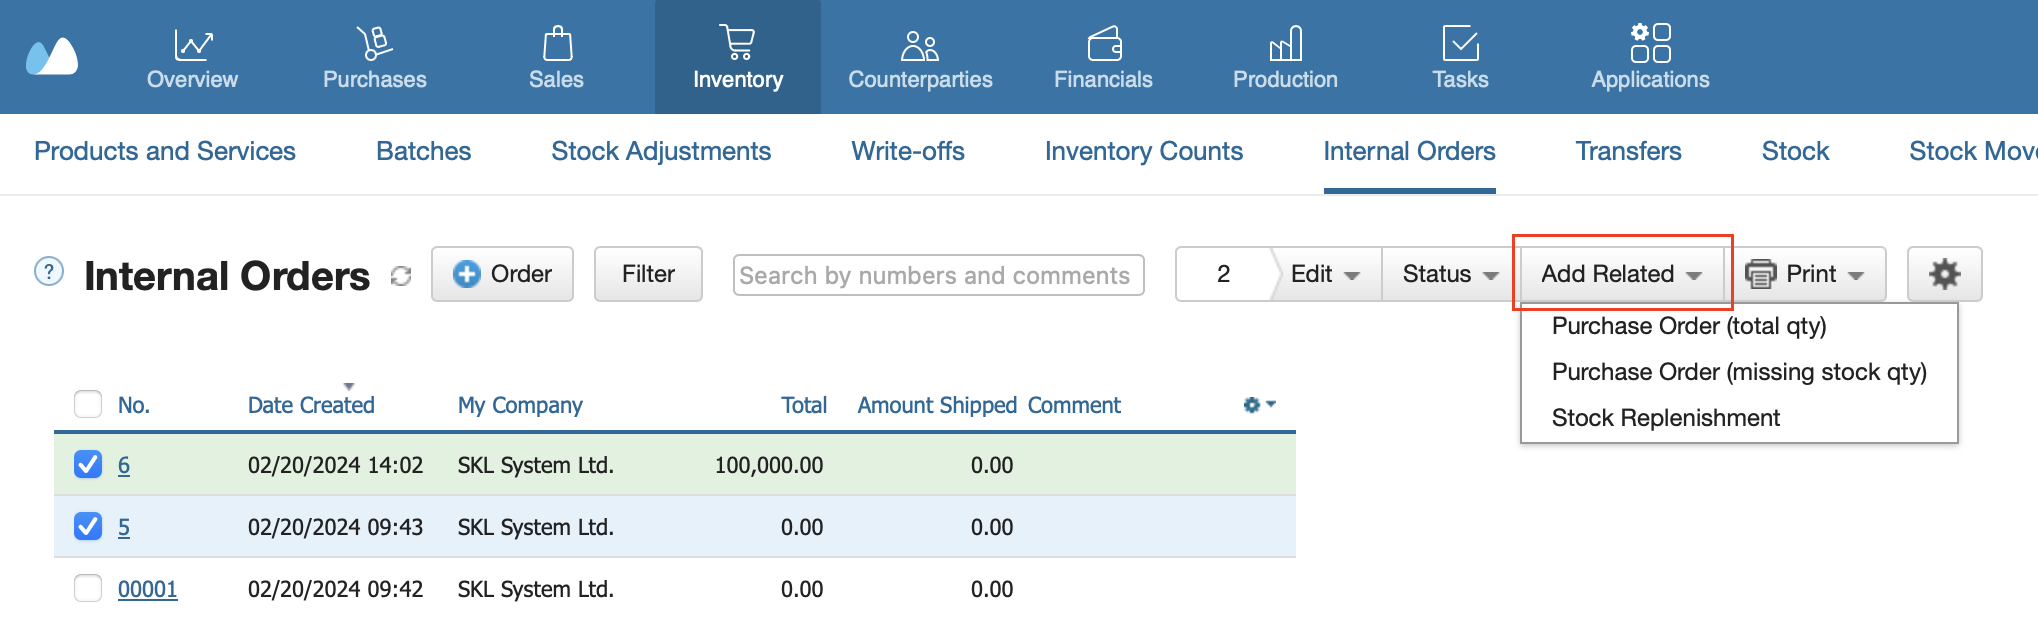Image resolution: width=2038 pixels, height=618 pixels.
Task: Refresh the Internal Orders list
Action: point(401,276)
